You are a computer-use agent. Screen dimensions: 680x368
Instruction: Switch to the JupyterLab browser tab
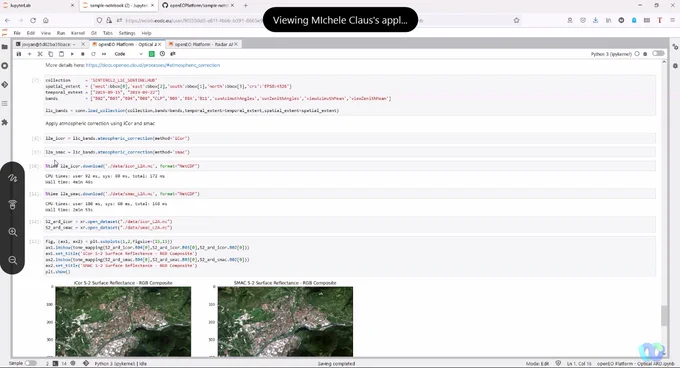[37, 6]
